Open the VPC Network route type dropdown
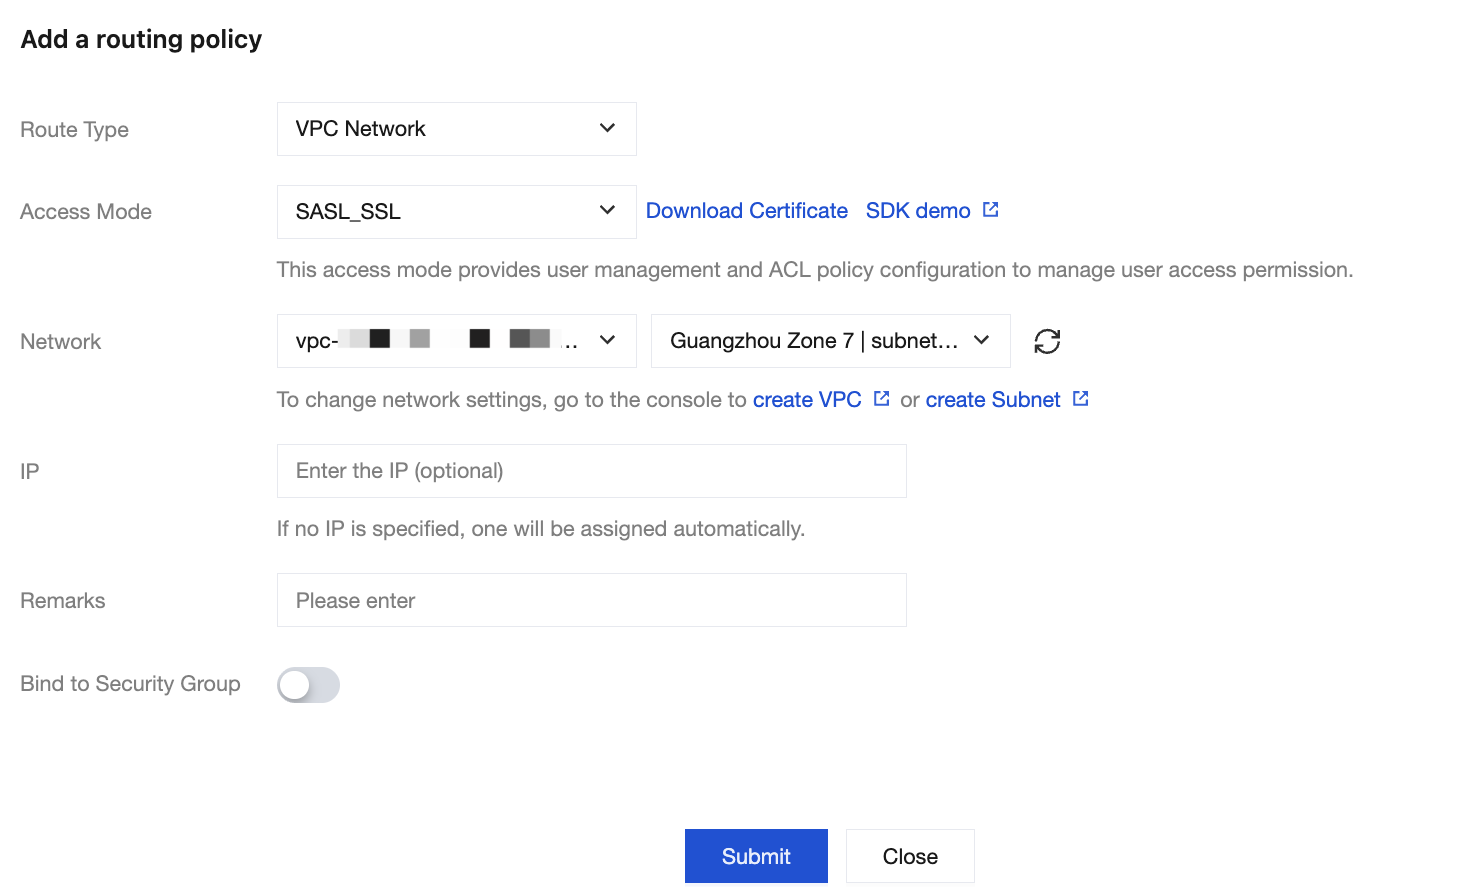Screen dimensions: 1472x894 457,129
